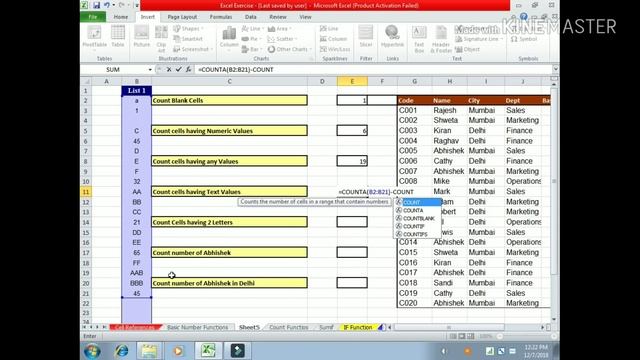The image size is (640, 360).
Task: Open the Line chart dropdown
Action: [x=252, y=29]
